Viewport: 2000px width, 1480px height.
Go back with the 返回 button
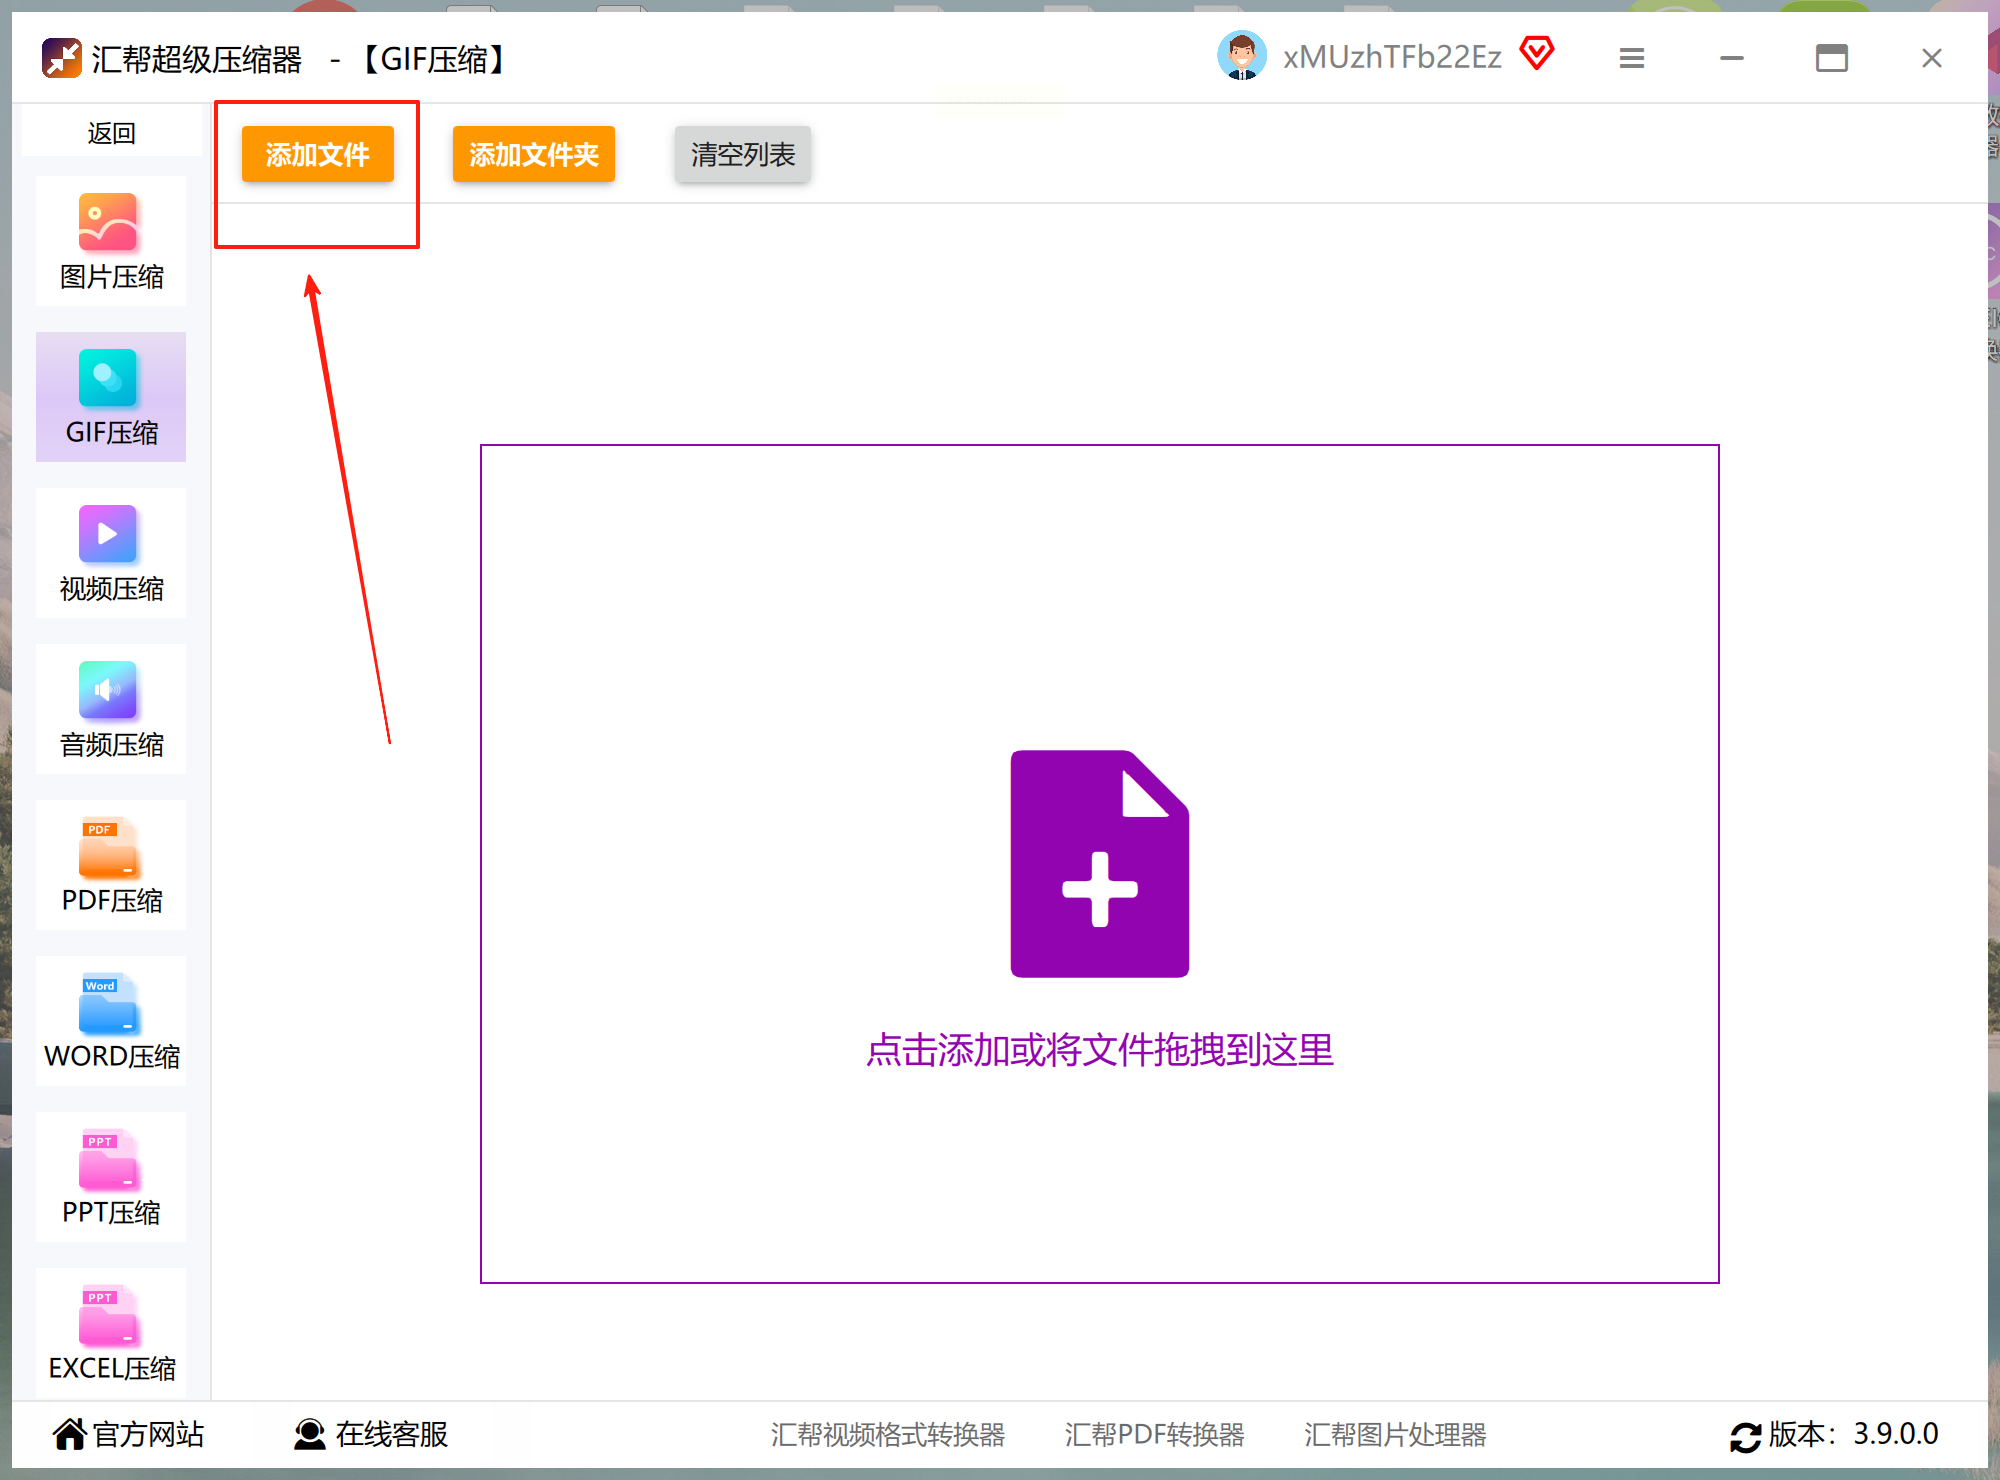pos(111,133)
